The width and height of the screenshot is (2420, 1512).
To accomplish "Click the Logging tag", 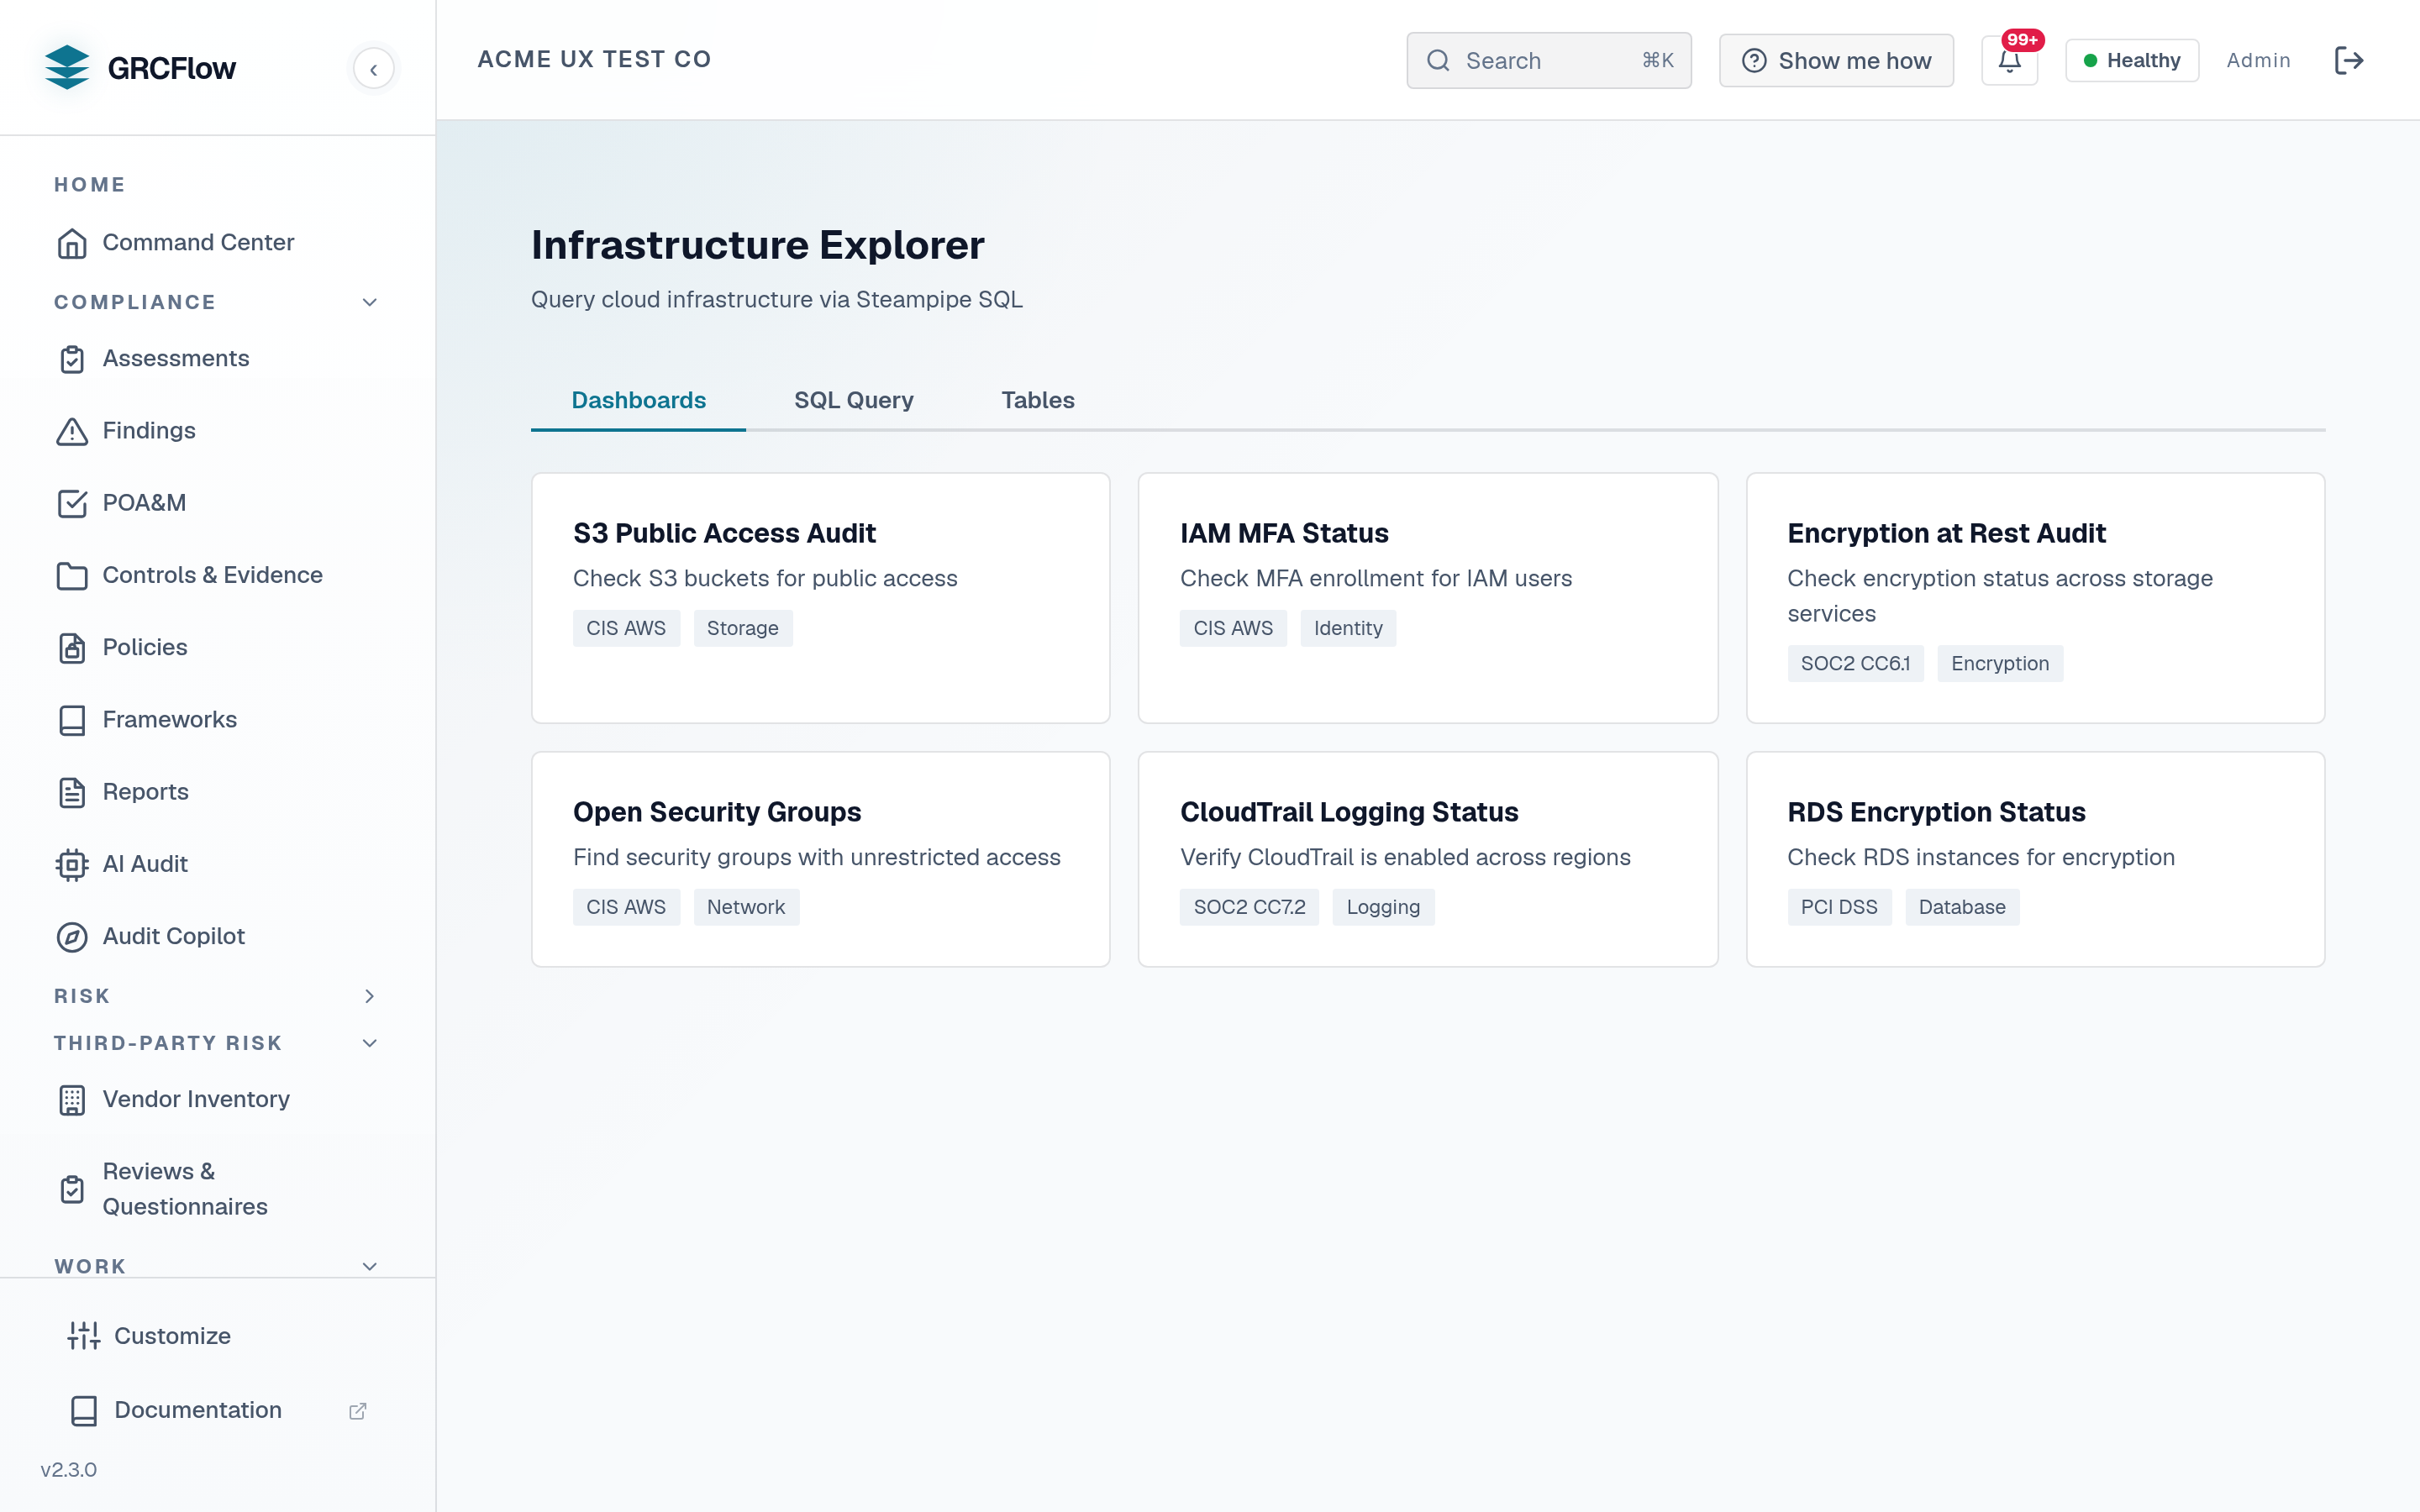I will [1383, 907].
